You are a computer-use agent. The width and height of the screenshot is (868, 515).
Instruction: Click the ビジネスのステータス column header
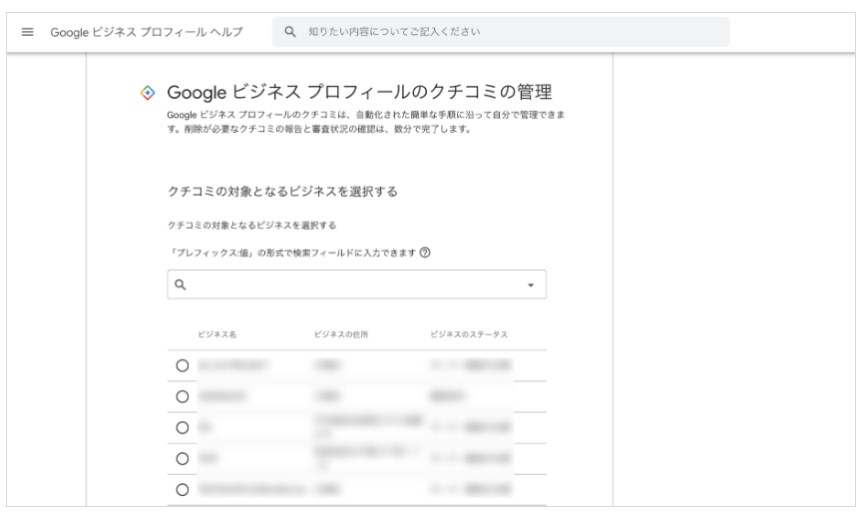tap(469, 334)
